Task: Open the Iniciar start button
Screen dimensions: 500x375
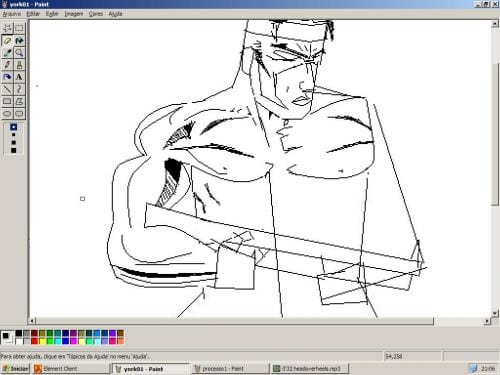Action: pyautogui.click(x=15, y=369)
